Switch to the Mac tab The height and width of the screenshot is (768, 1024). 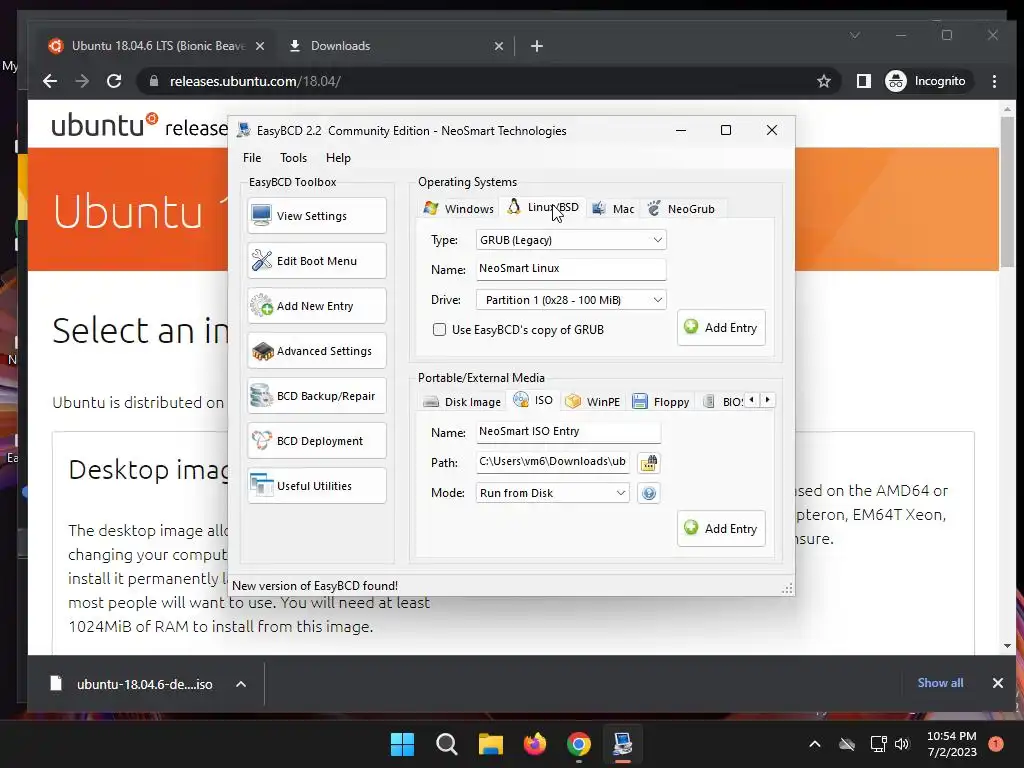613,208
